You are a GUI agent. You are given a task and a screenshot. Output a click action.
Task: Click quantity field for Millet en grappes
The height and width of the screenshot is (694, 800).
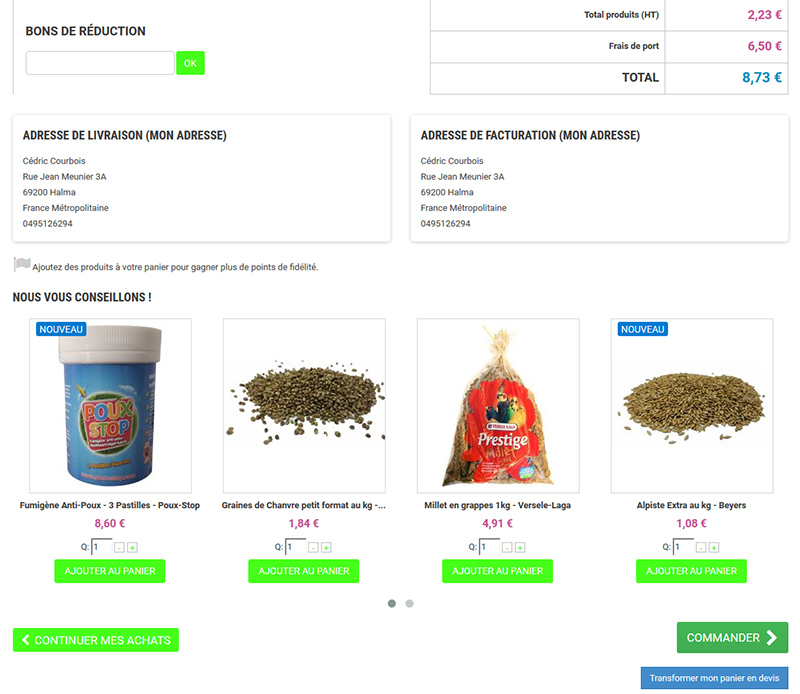490,547
